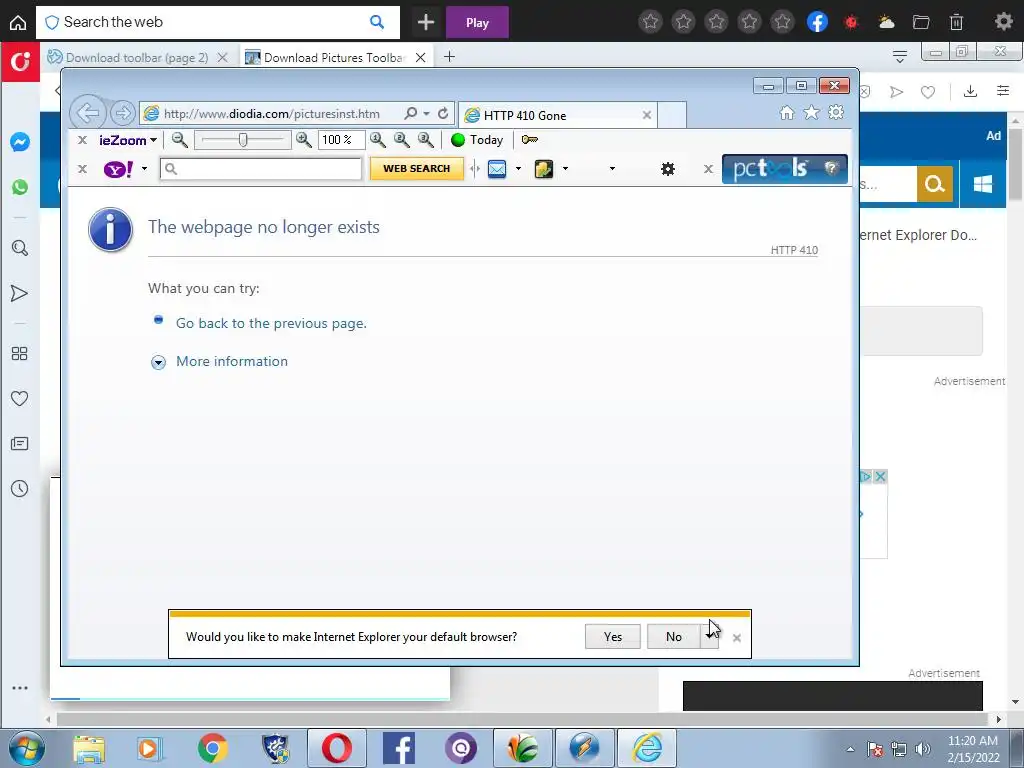1024x768 pixels.
Task: Click the Yahoo toolbar search field
Action: click(261, 169)
